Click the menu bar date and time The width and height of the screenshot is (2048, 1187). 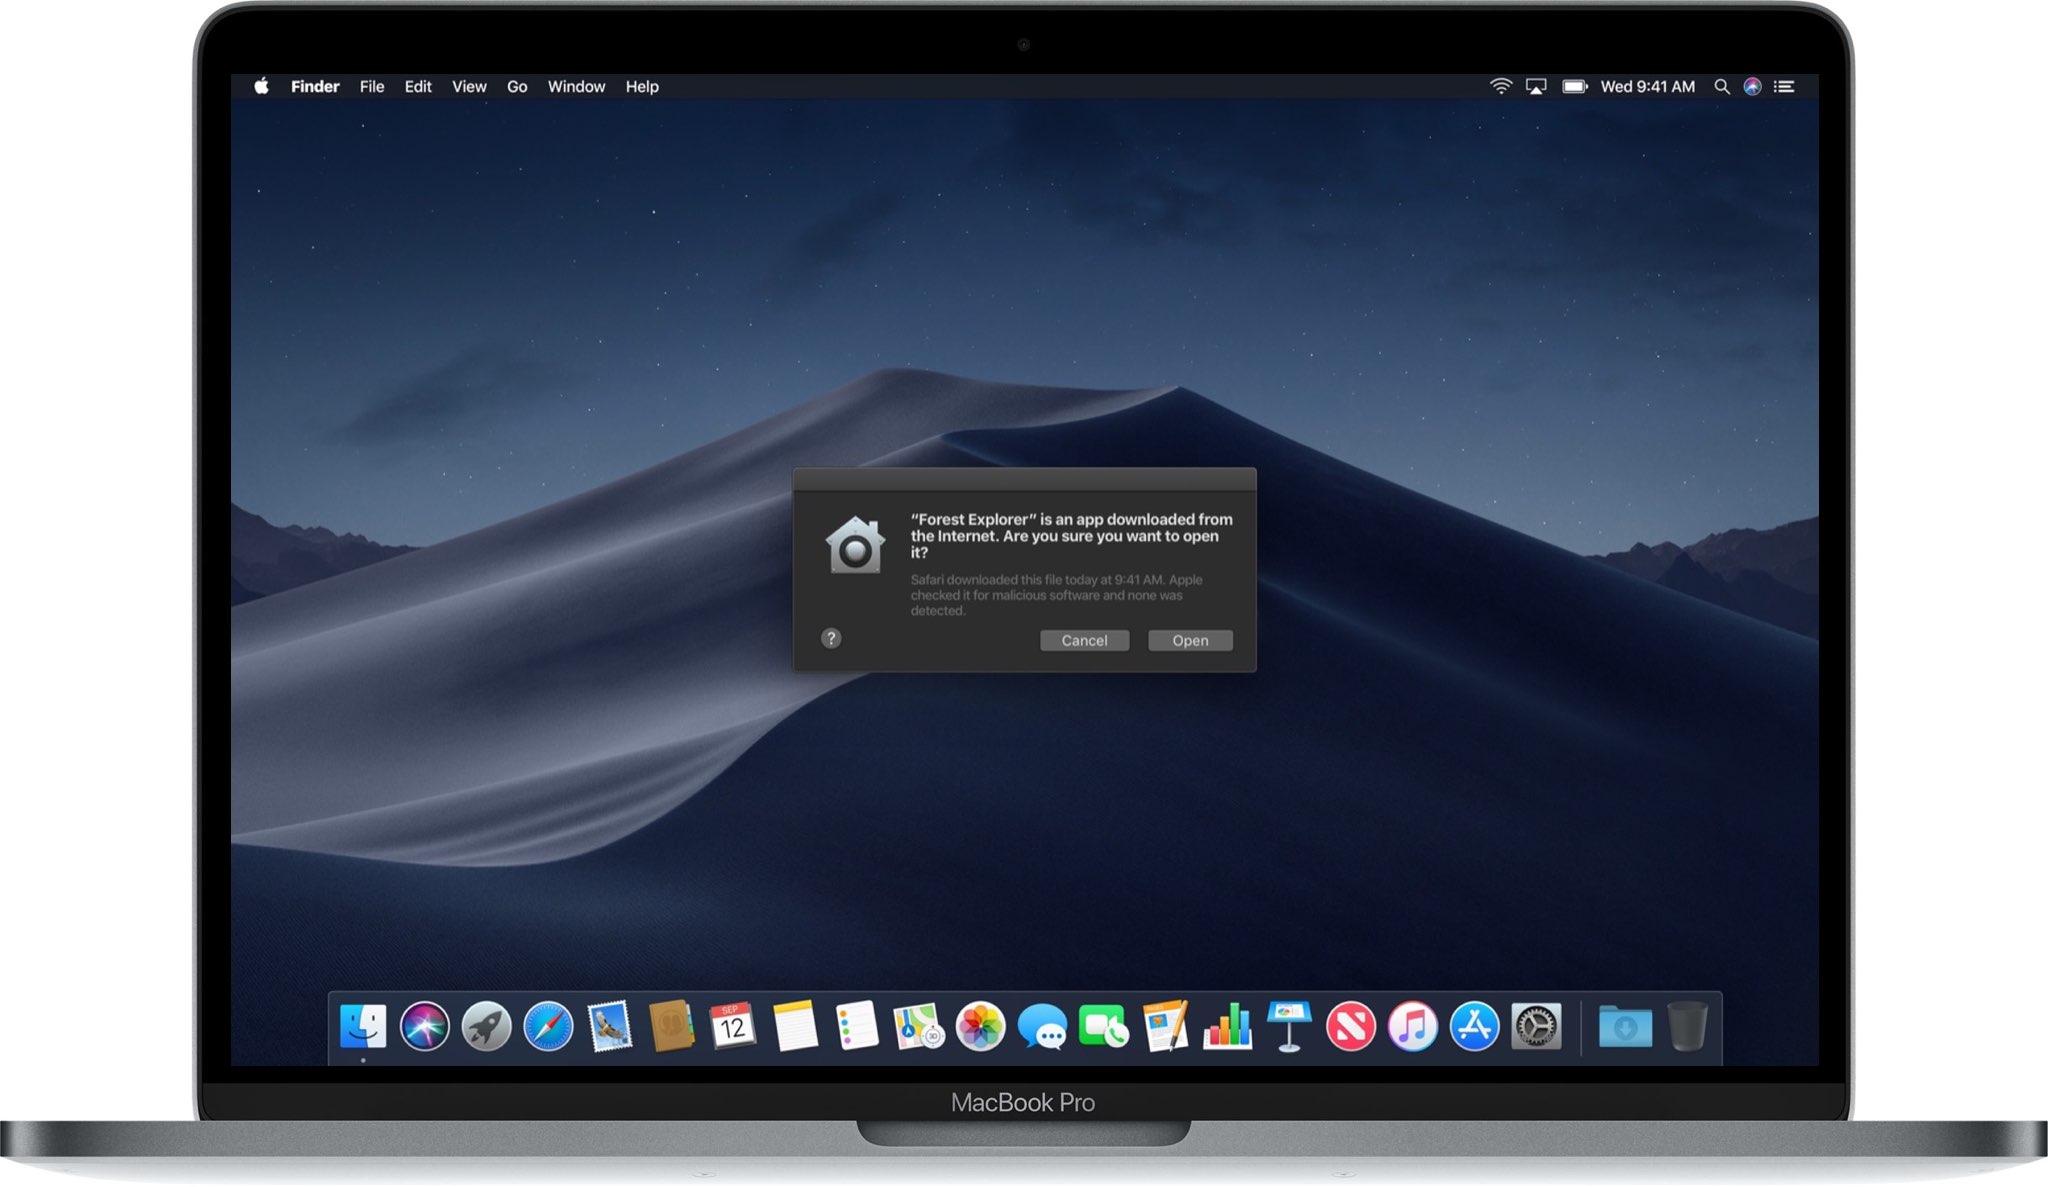pyautogui.click(x=1647, y=87)
